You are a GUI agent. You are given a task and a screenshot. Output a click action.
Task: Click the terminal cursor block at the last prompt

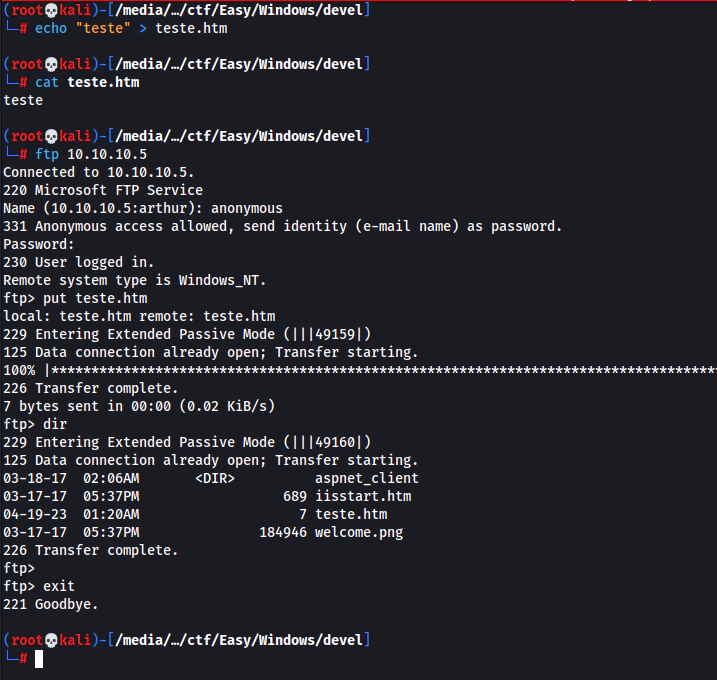(39, 658)
